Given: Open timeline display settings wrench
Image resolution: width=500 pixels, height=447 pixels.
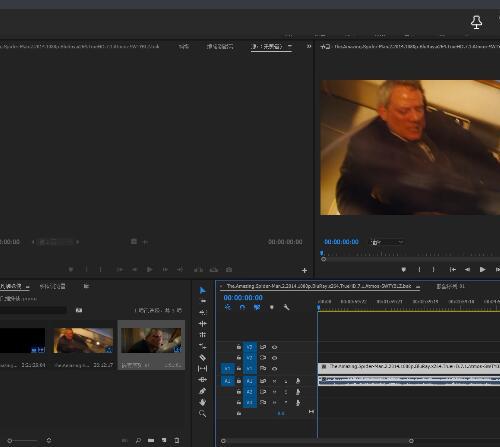Looking at the screenshot, I should coord(286,307).
